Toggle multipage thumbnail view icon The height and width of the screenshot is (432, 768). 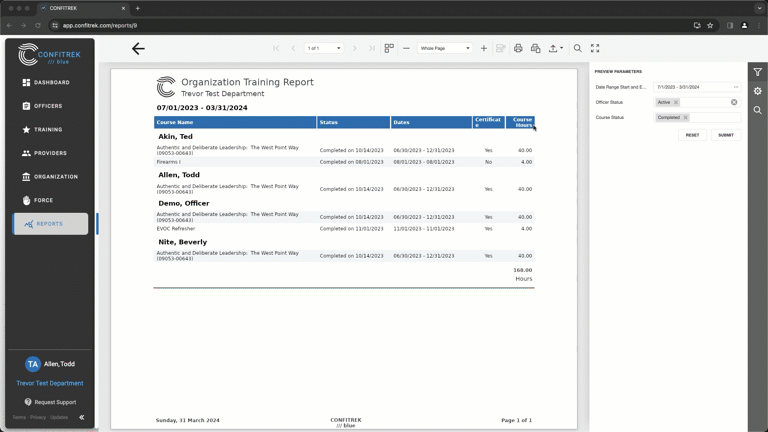point(389,48)
